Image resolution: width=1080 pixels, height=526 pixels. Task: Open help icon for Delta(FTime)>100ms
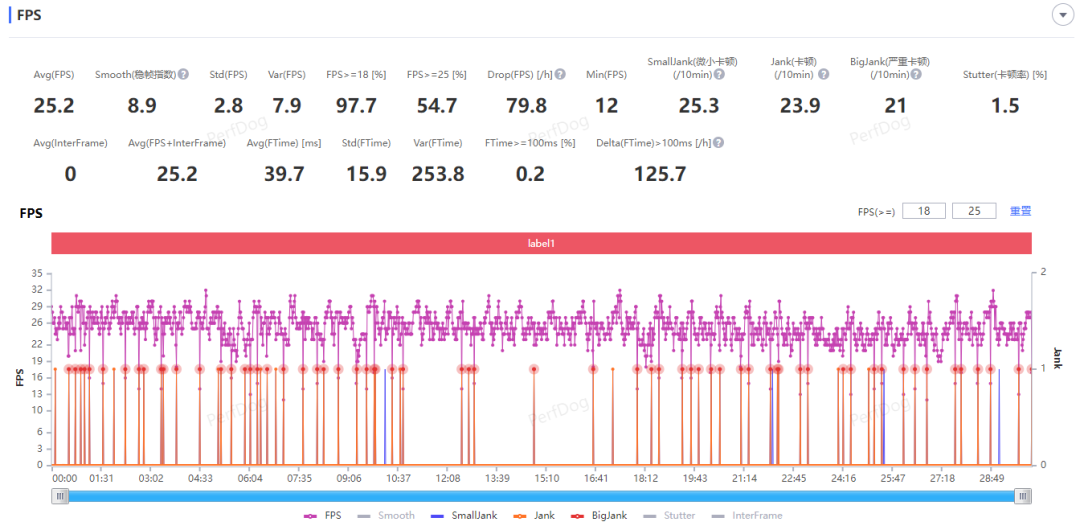pyautogui.click(x=718, y=143)
